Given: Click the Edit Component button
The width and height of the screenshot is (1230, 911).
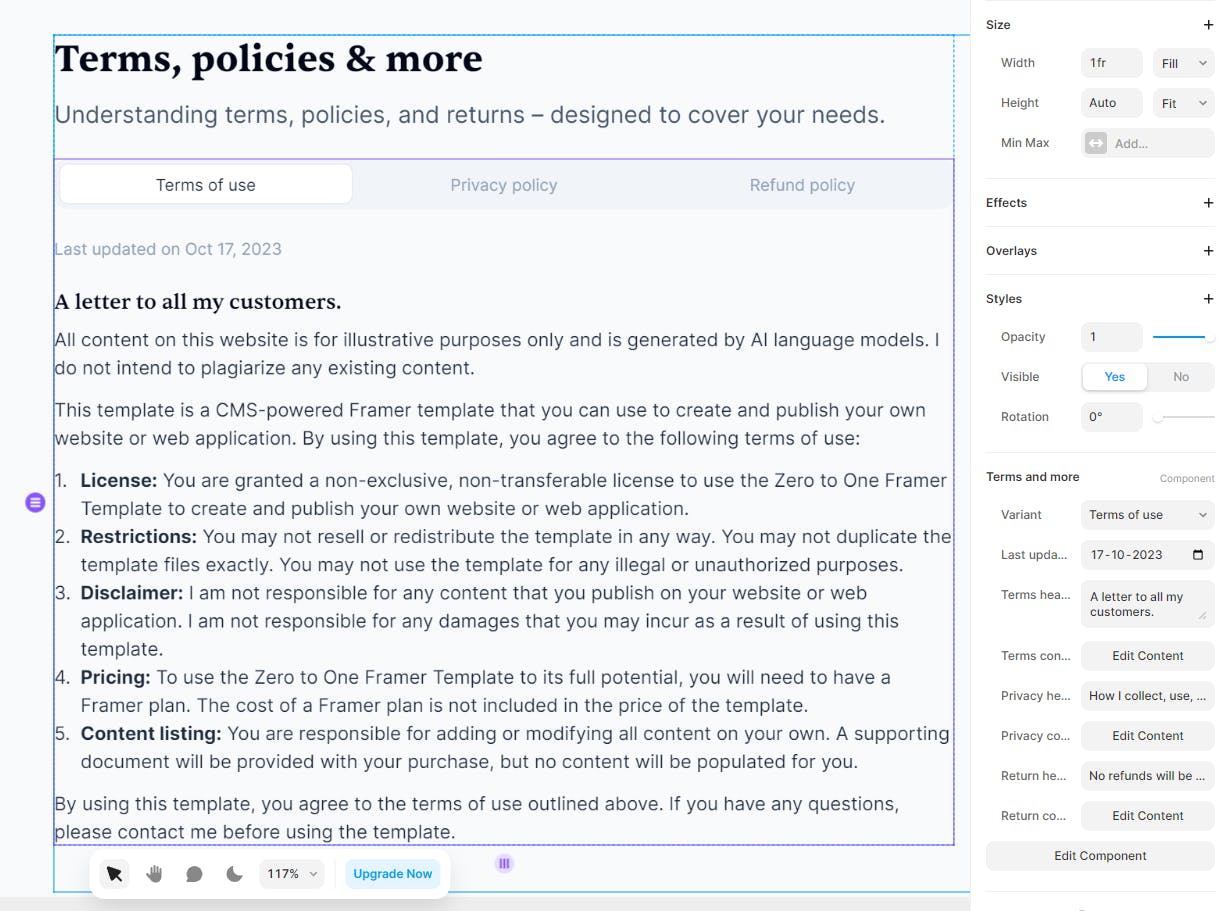Looking at the screenshot, I should (x=1100, y=856).
